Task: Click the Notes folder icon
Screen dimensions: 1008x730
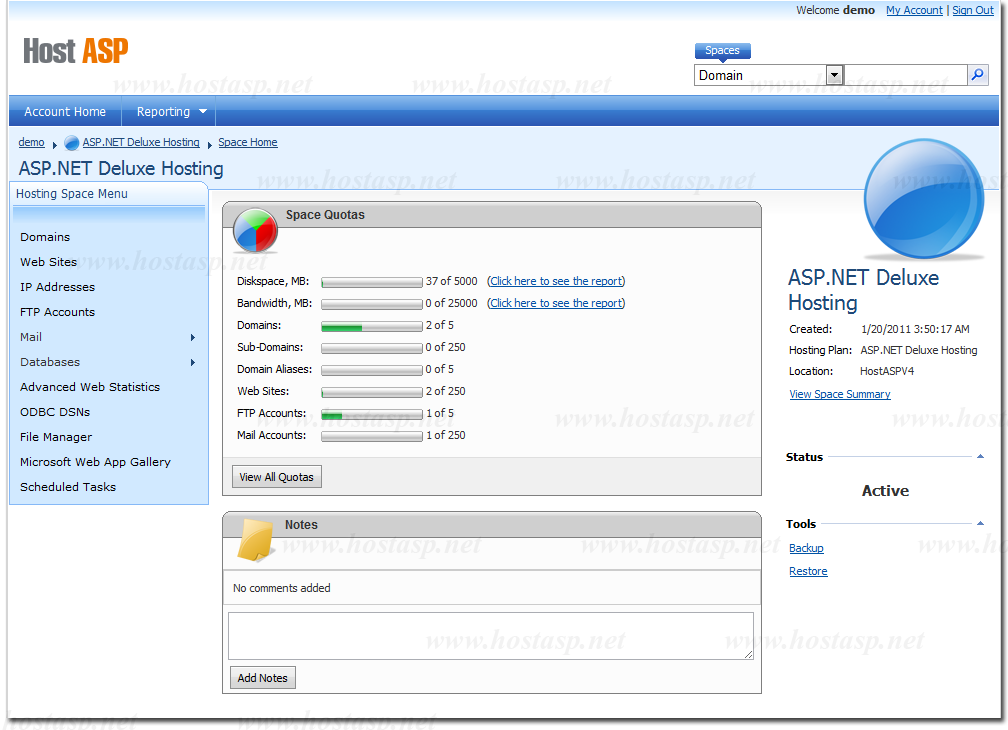Action: click(255, 540)
